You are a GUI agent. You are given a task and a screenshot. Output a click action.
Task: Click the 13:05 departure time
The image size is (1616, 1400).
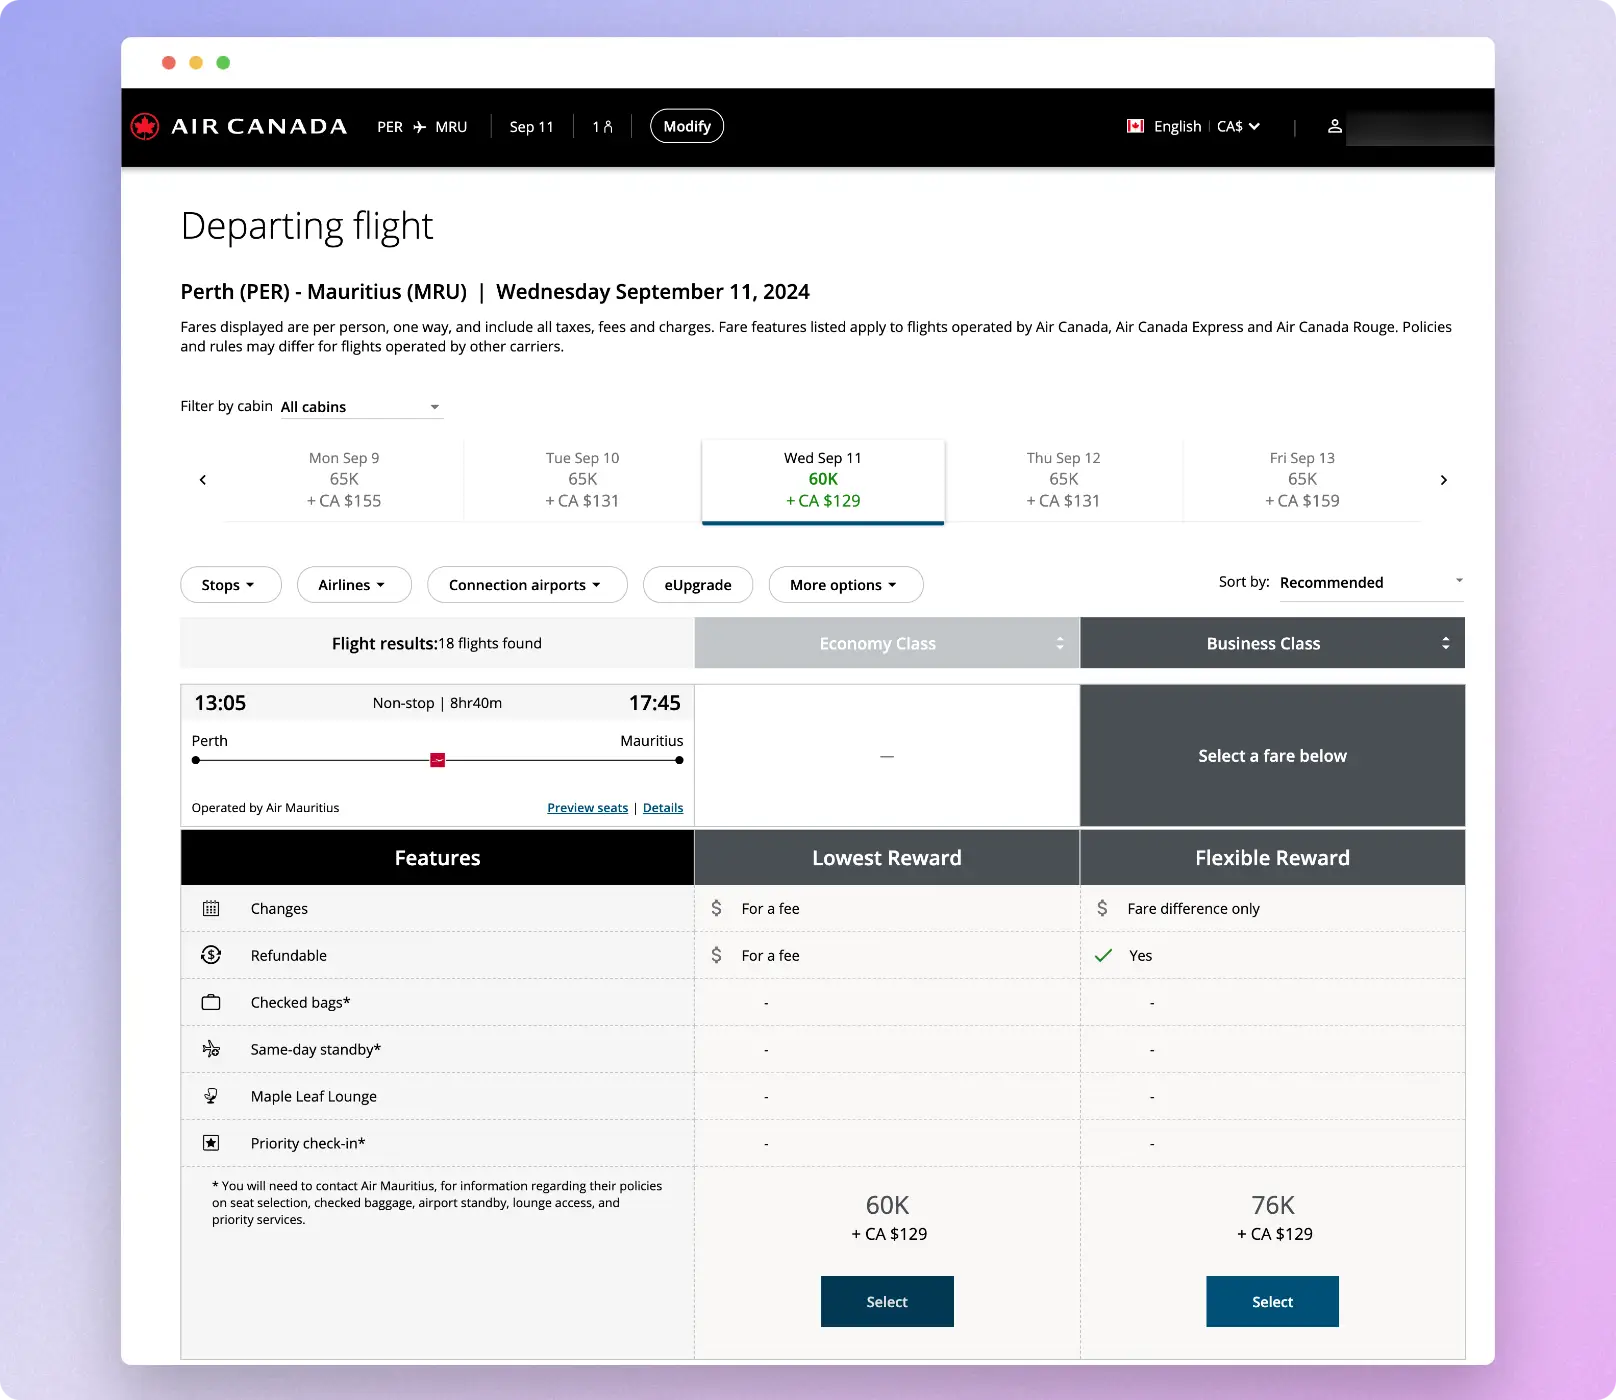(220, 703)
